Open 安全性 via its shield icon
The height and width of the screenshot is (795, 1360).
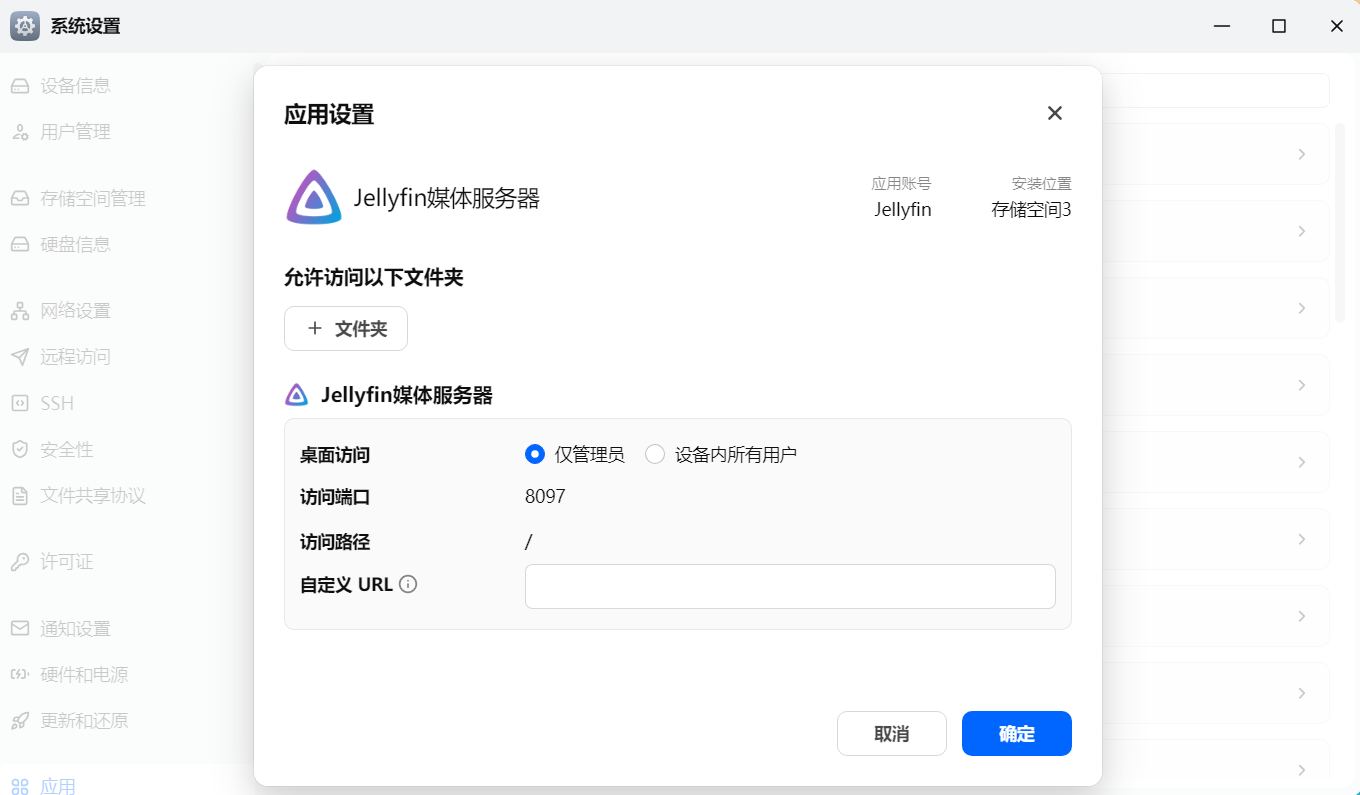click(20, 450)
